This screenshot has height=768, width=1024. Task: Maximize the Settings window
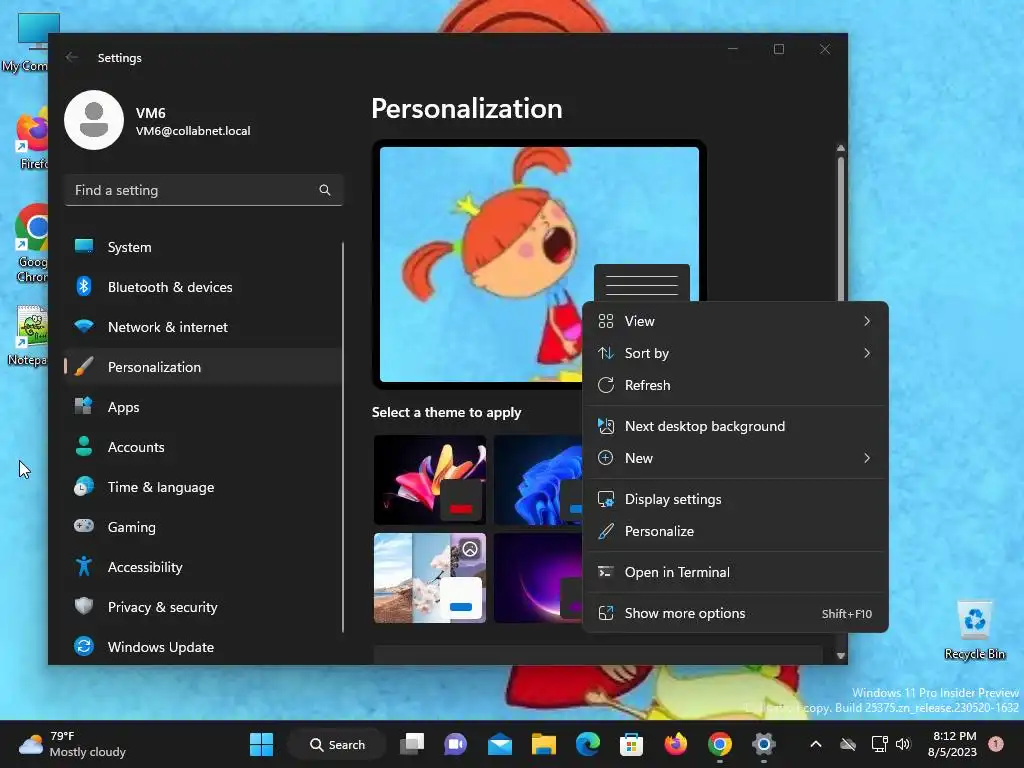pos(778,49)
